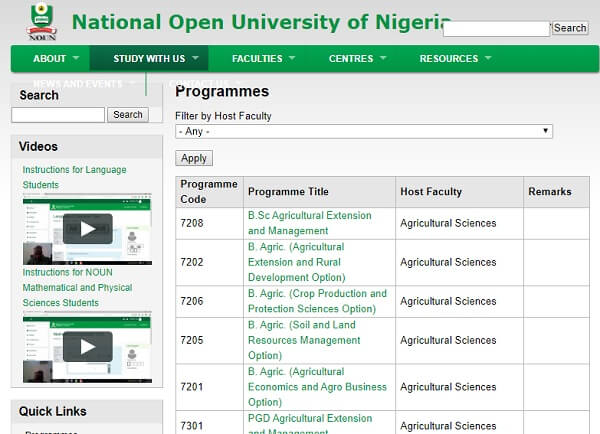Click the header Search button

tap(570, 28)
